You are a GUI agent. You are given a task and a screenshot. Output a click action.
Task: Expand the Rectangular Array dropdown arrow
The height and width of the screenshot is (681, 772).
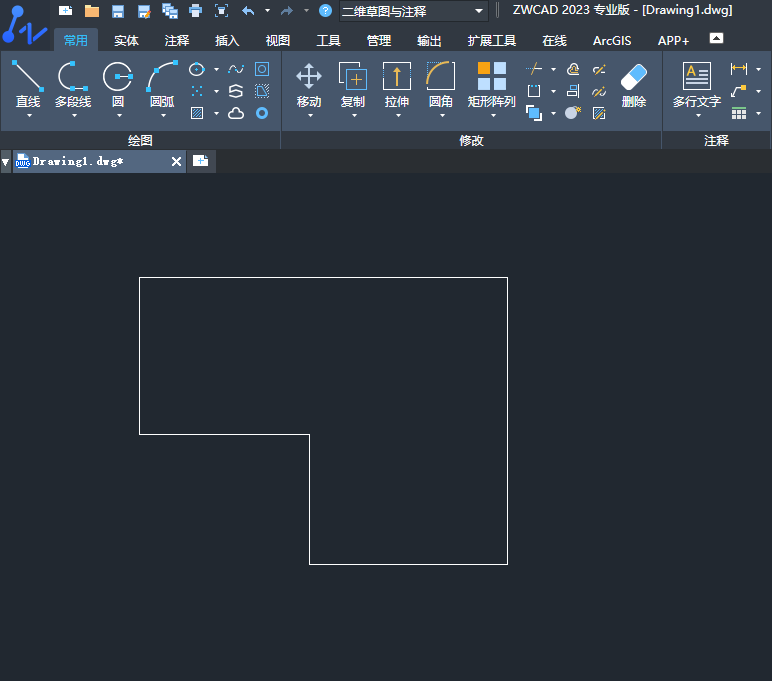point(493,116)
